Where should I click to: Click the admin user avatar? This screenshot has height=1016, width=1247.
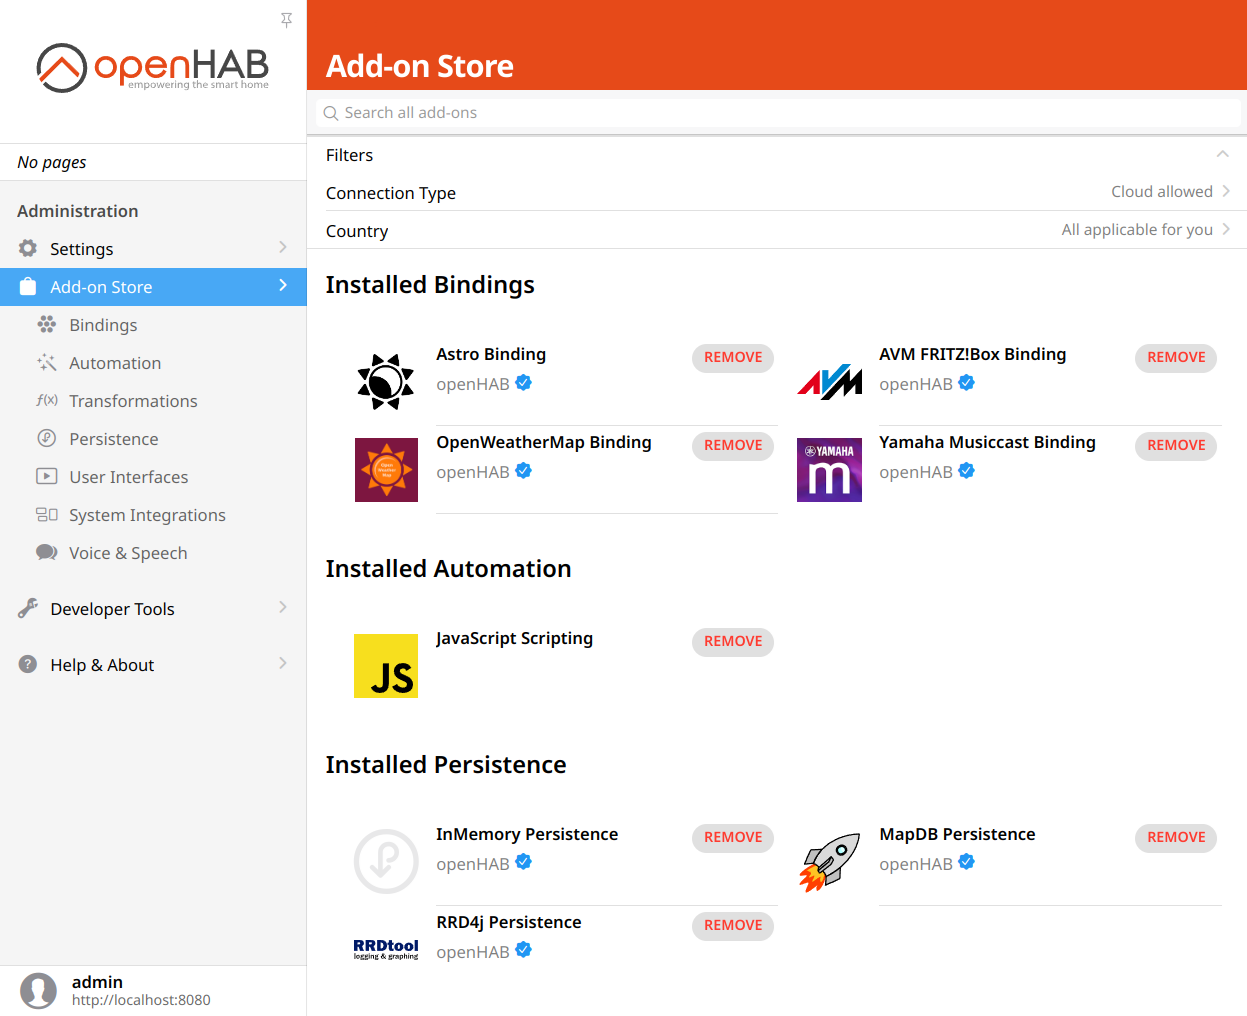coord(39,990)
